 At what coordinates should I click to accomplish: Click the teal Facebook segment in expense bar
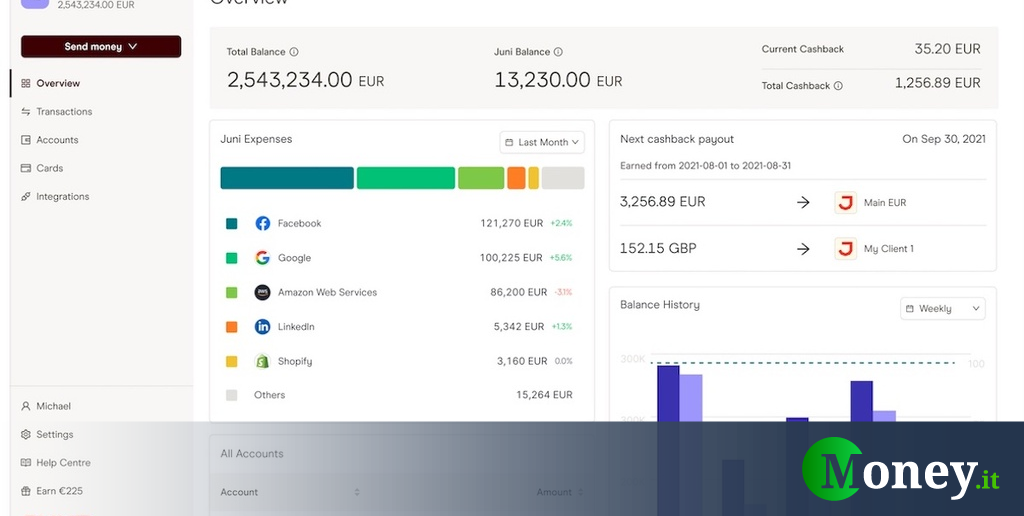[287, 178]
